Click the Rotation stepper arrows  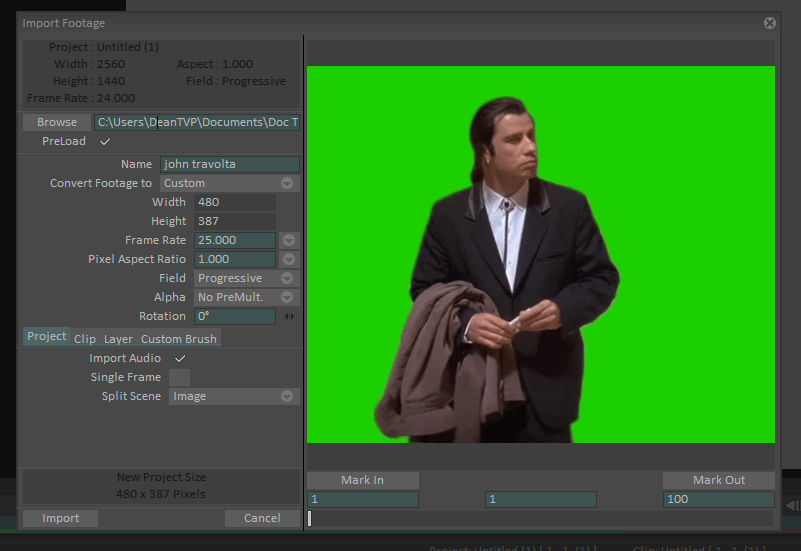pyautogui.click(x=289, y=316)
